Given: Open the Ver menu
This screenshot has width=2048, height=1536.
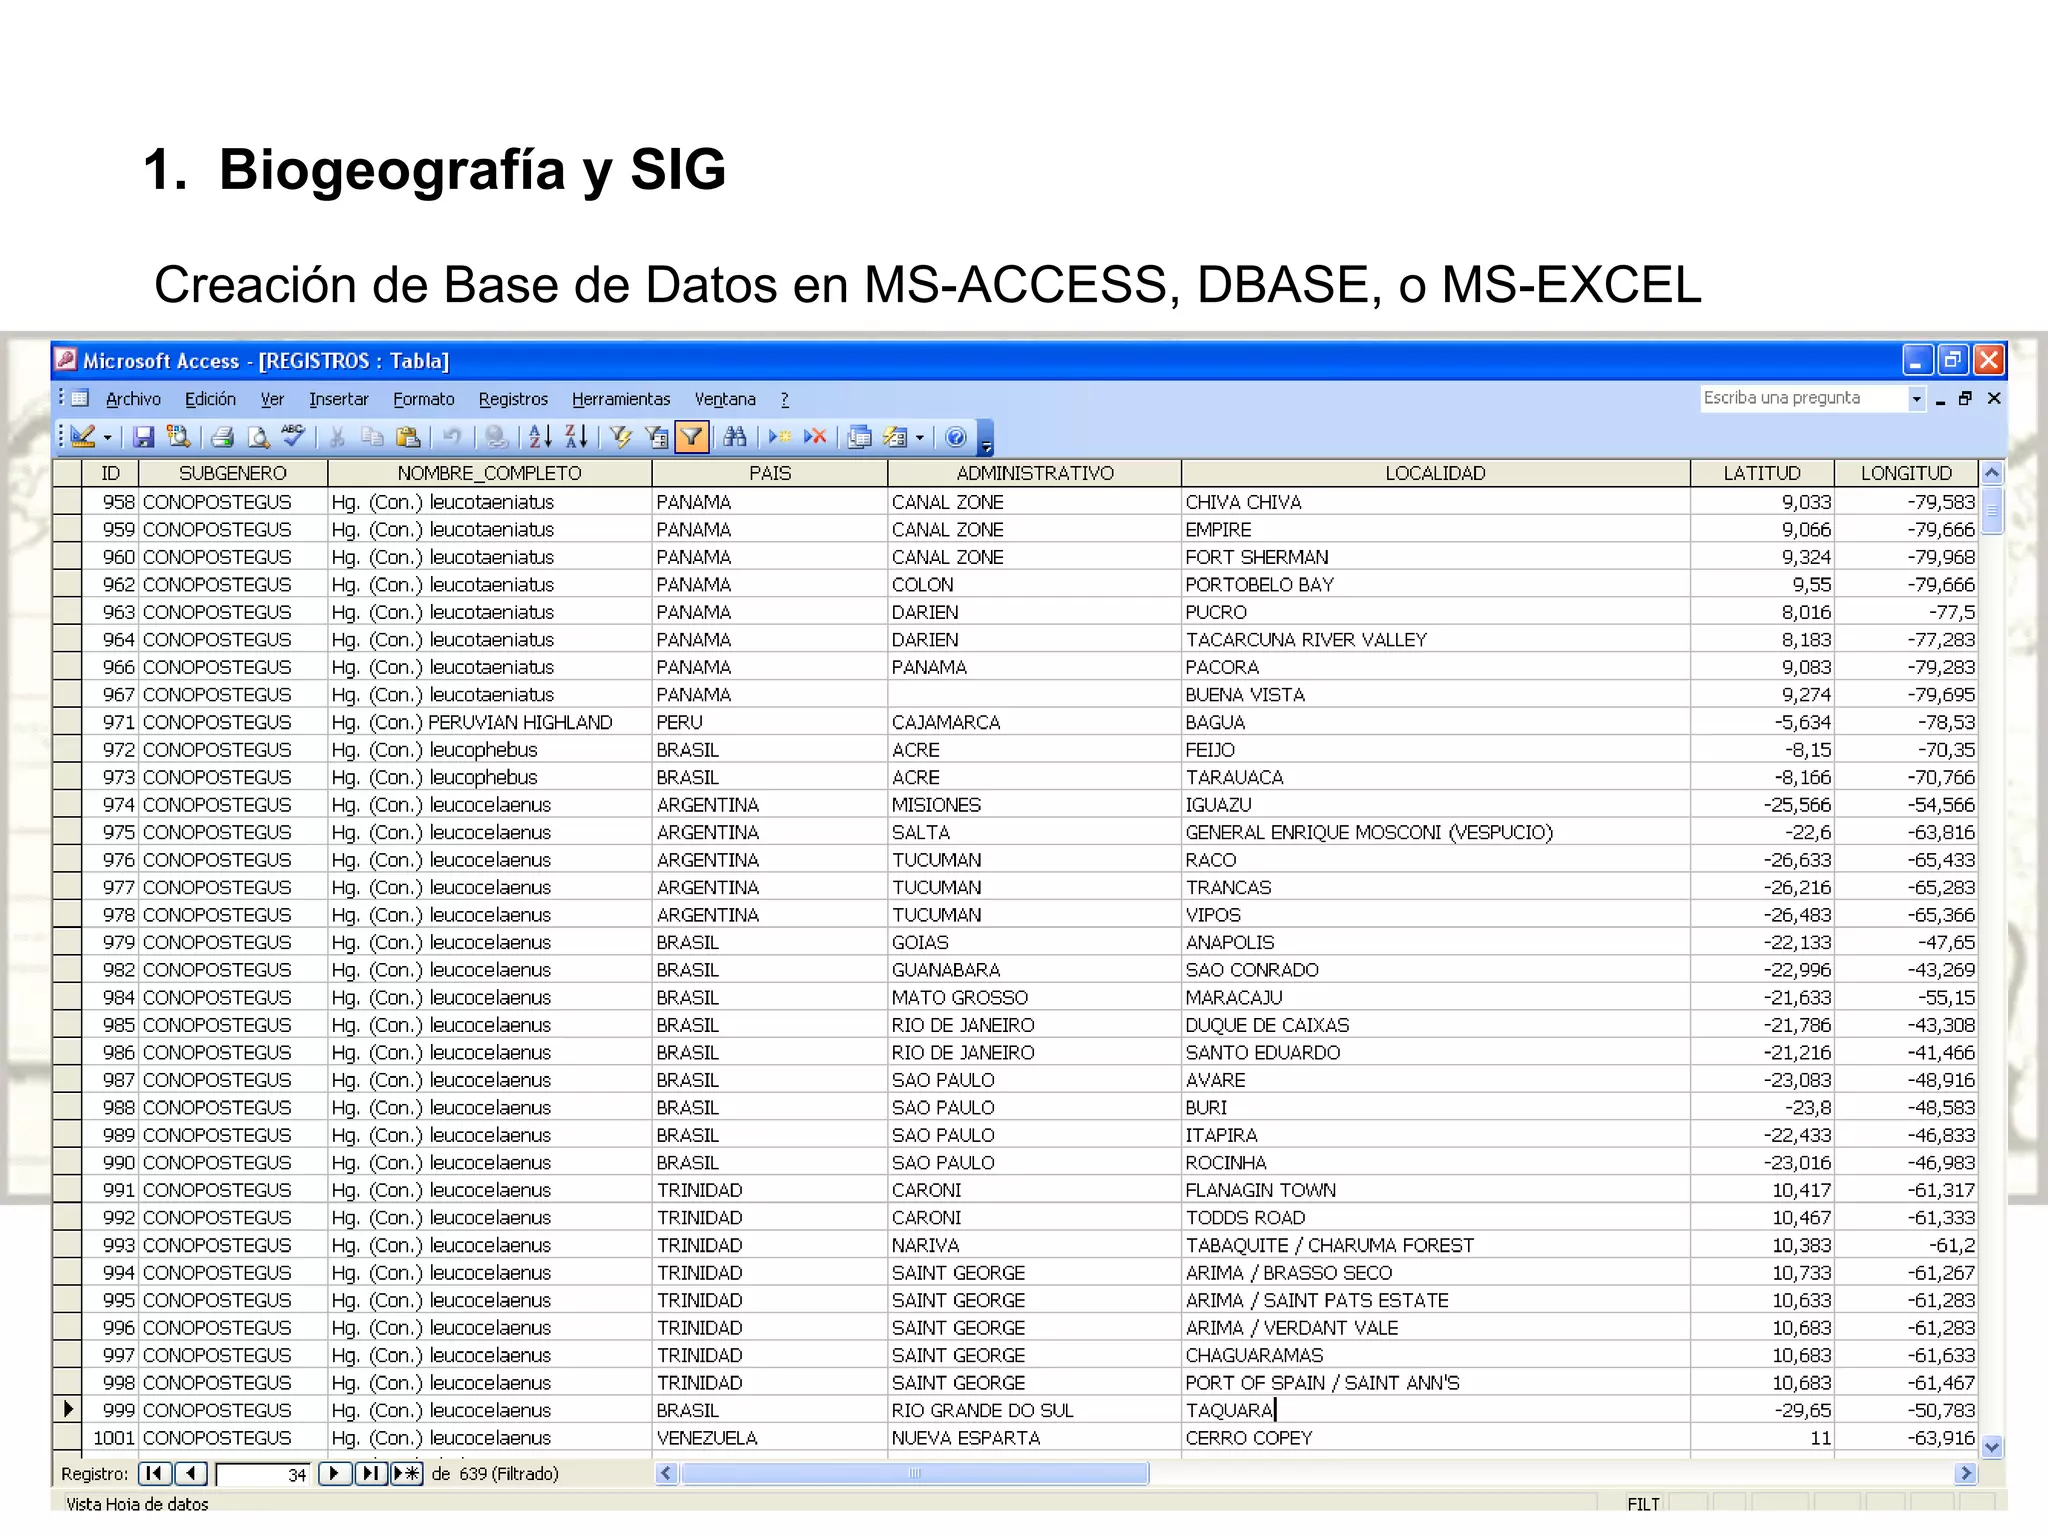Looking at the screenshot, I should [x=272, y=399].
